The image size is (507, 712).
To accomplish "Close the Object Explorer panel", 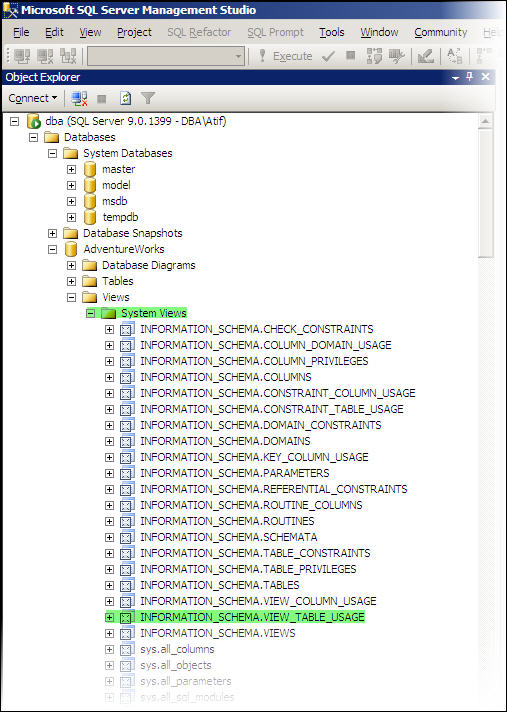I will tap(486, 77).
